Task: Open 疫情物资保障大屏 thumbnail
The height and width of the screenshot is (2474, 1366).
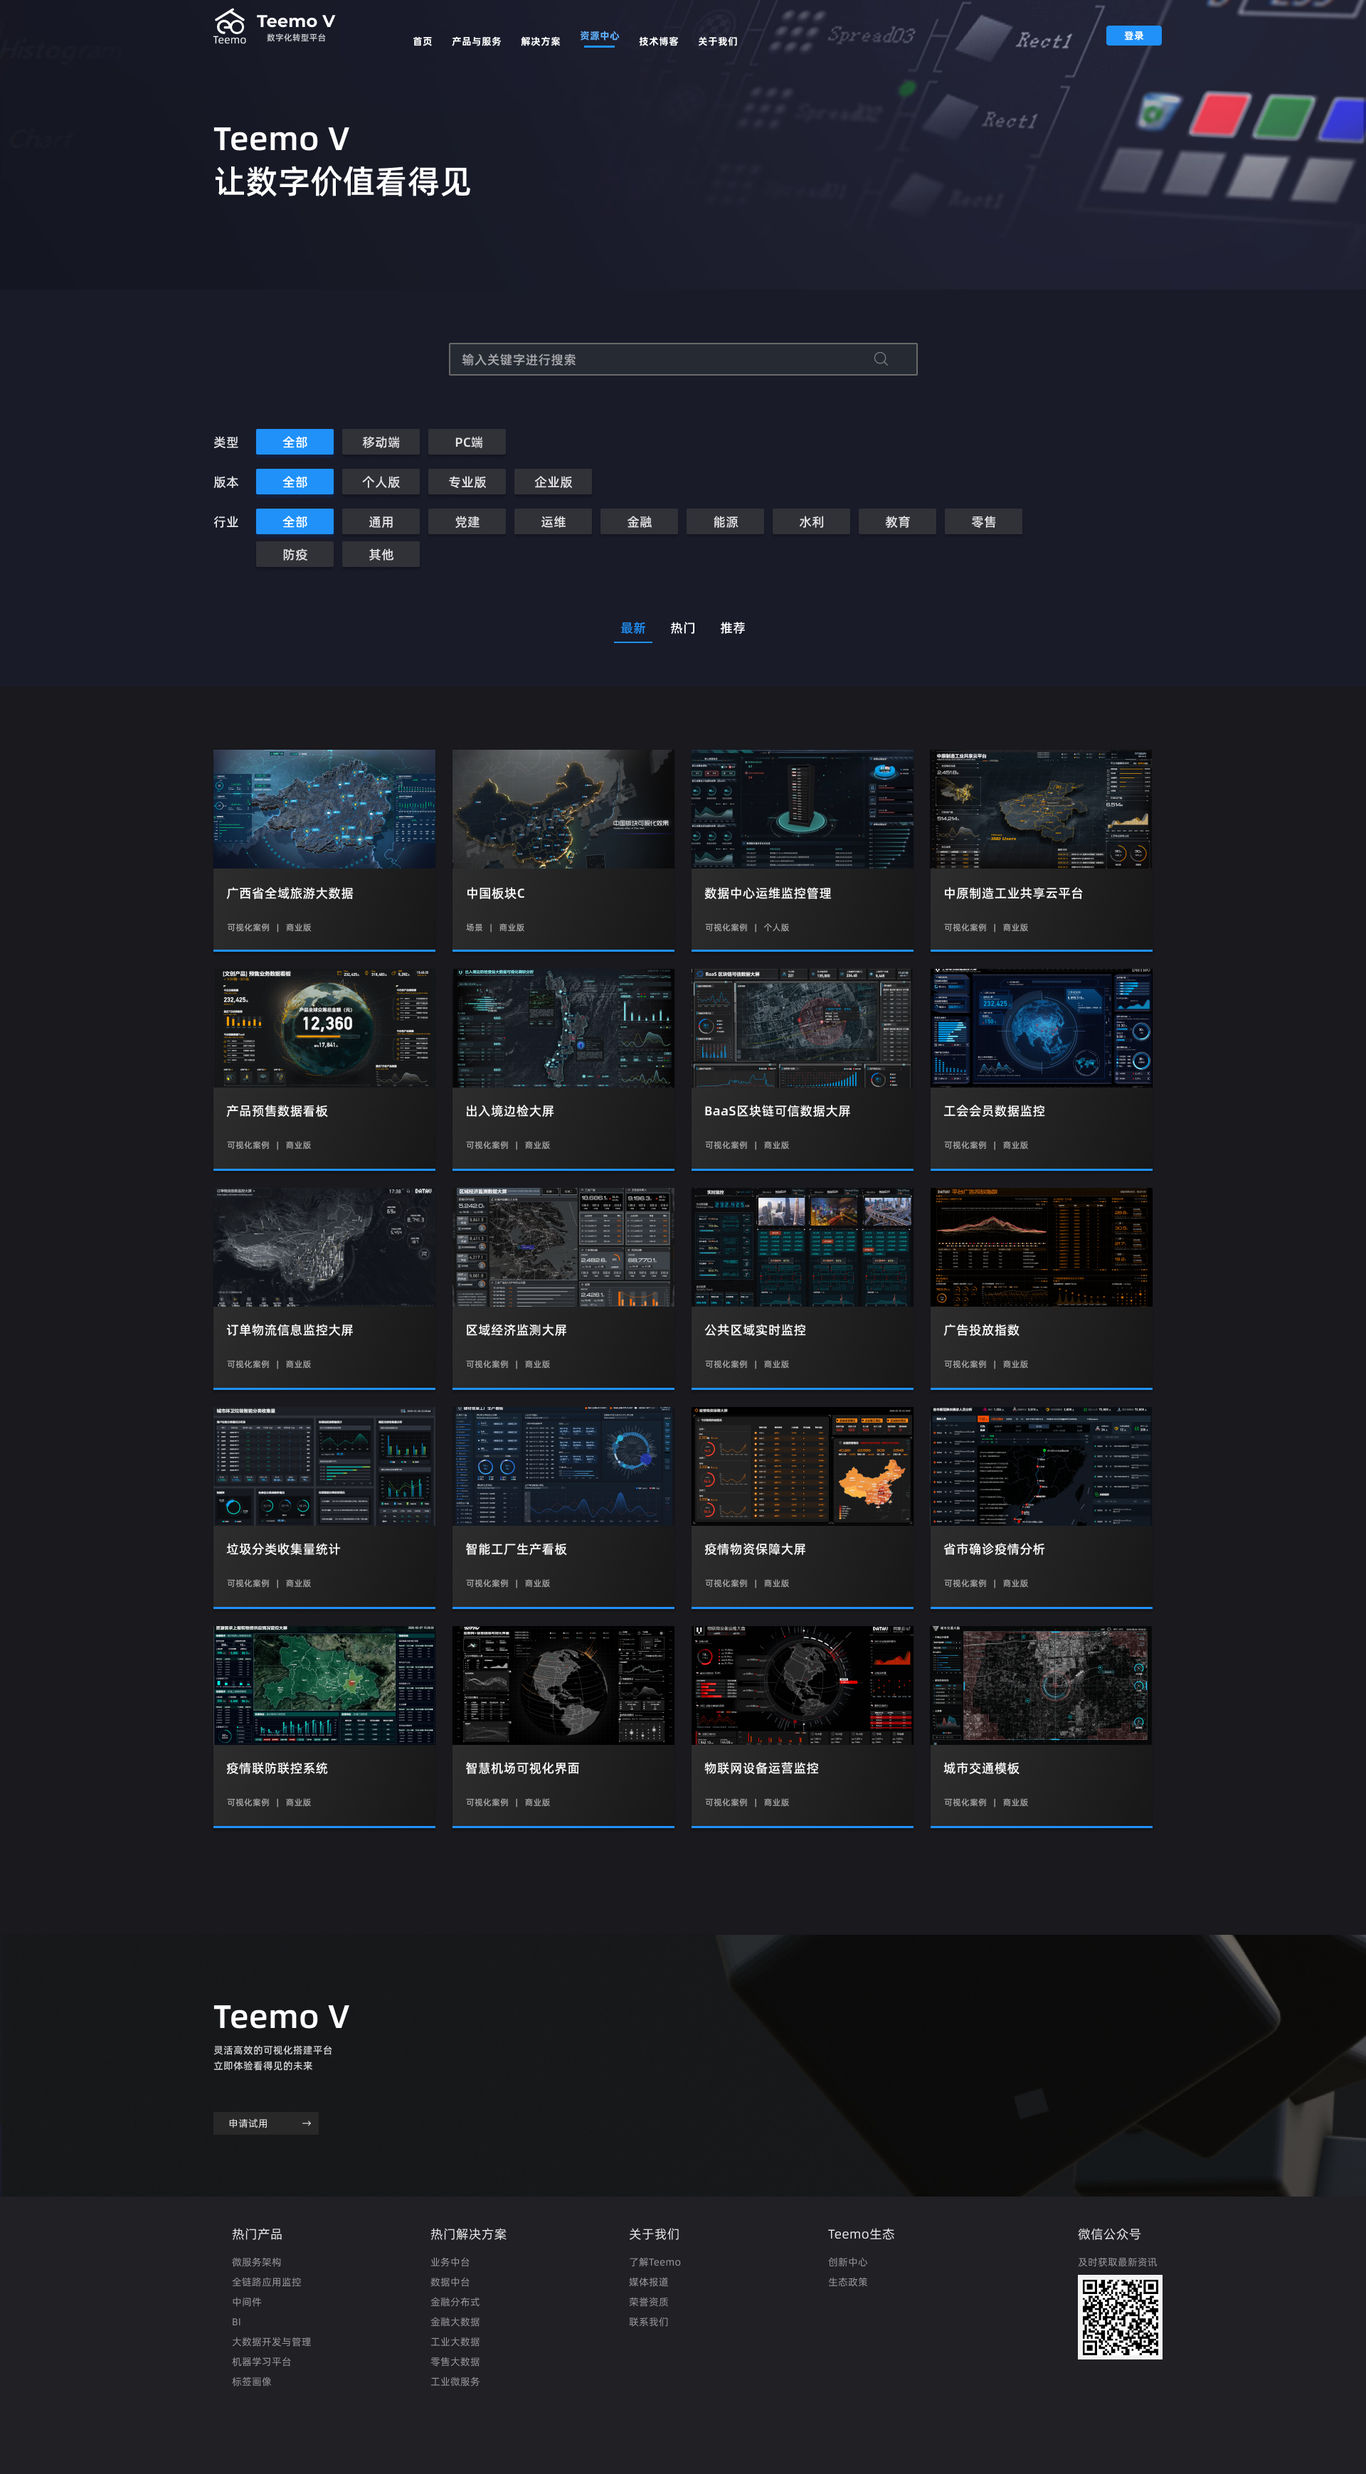Action: click(802, 1466)
